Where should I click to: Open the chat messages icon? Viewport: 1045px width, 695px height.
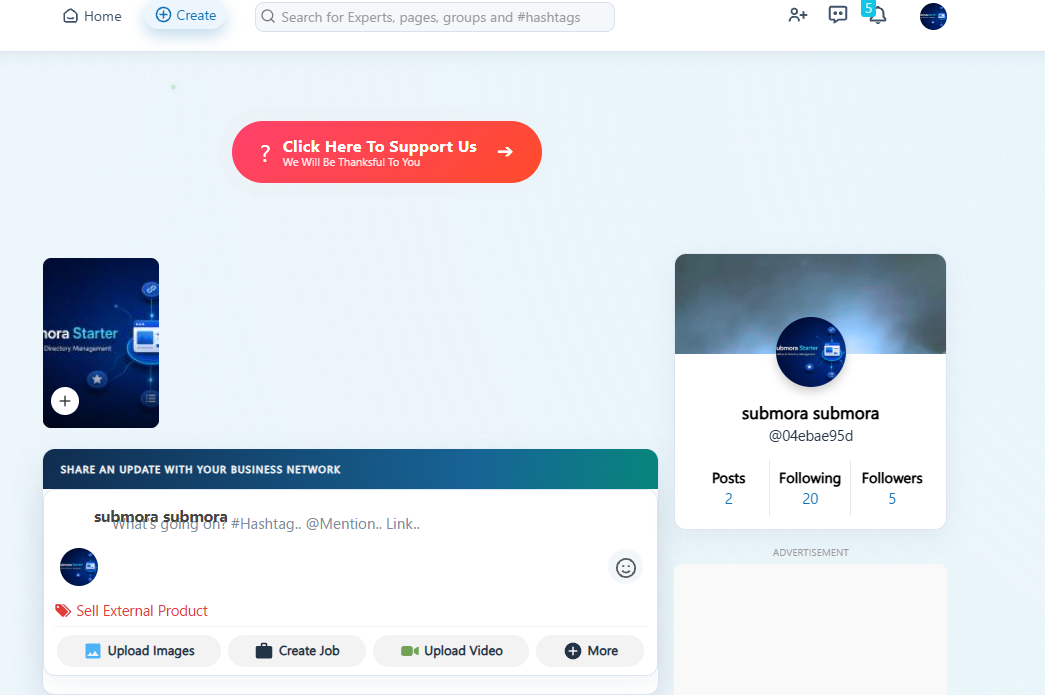click(x=838, y=15)
